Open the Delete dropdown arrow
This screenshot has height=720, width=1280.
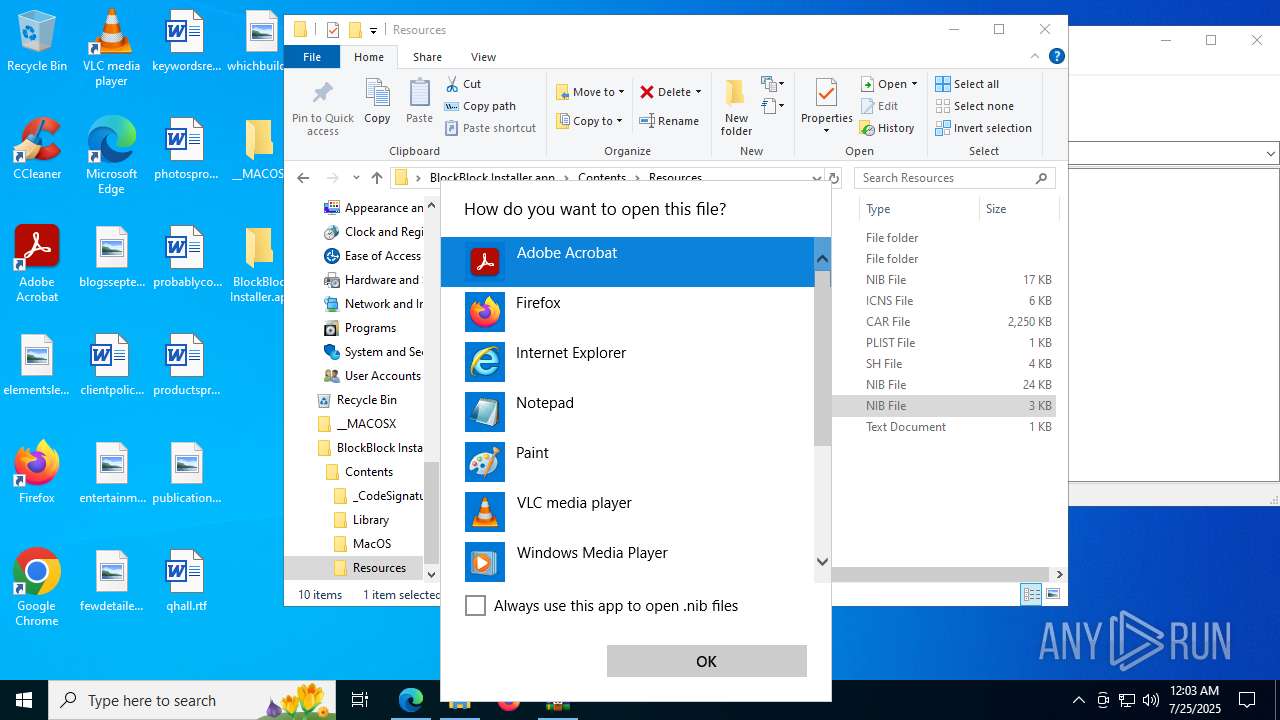click(698, 92)
